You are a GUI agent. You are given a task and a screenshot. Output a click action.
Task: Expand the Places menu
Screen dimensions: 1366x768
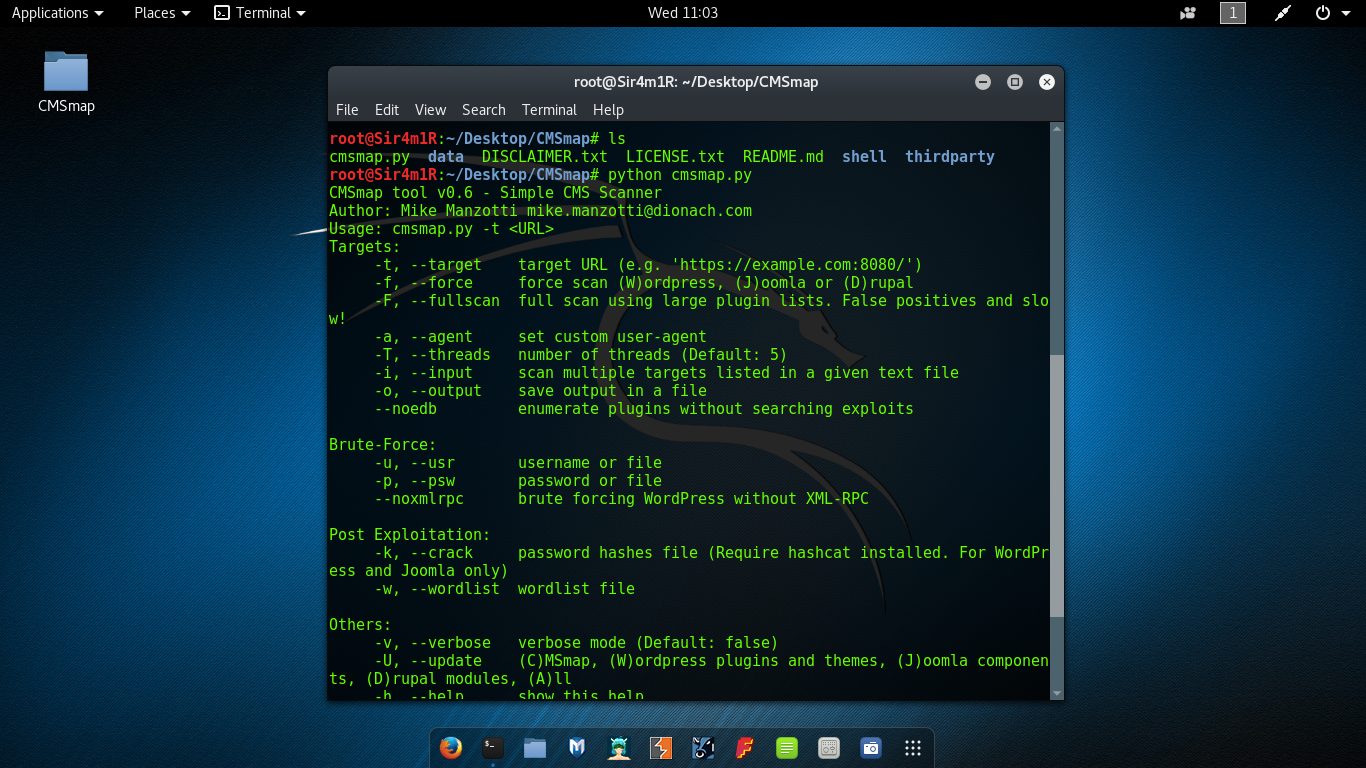click(x=162, y=13)
